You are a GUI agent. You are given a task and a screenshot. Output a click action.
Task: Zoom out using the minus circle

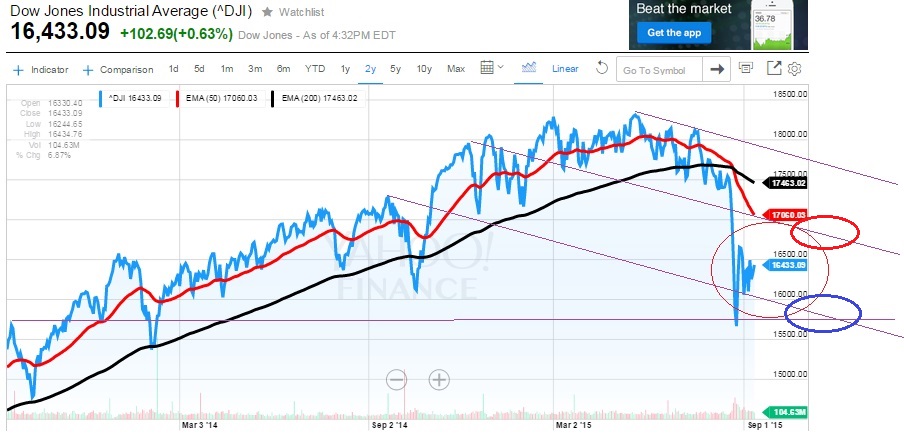tap(396, 379)
